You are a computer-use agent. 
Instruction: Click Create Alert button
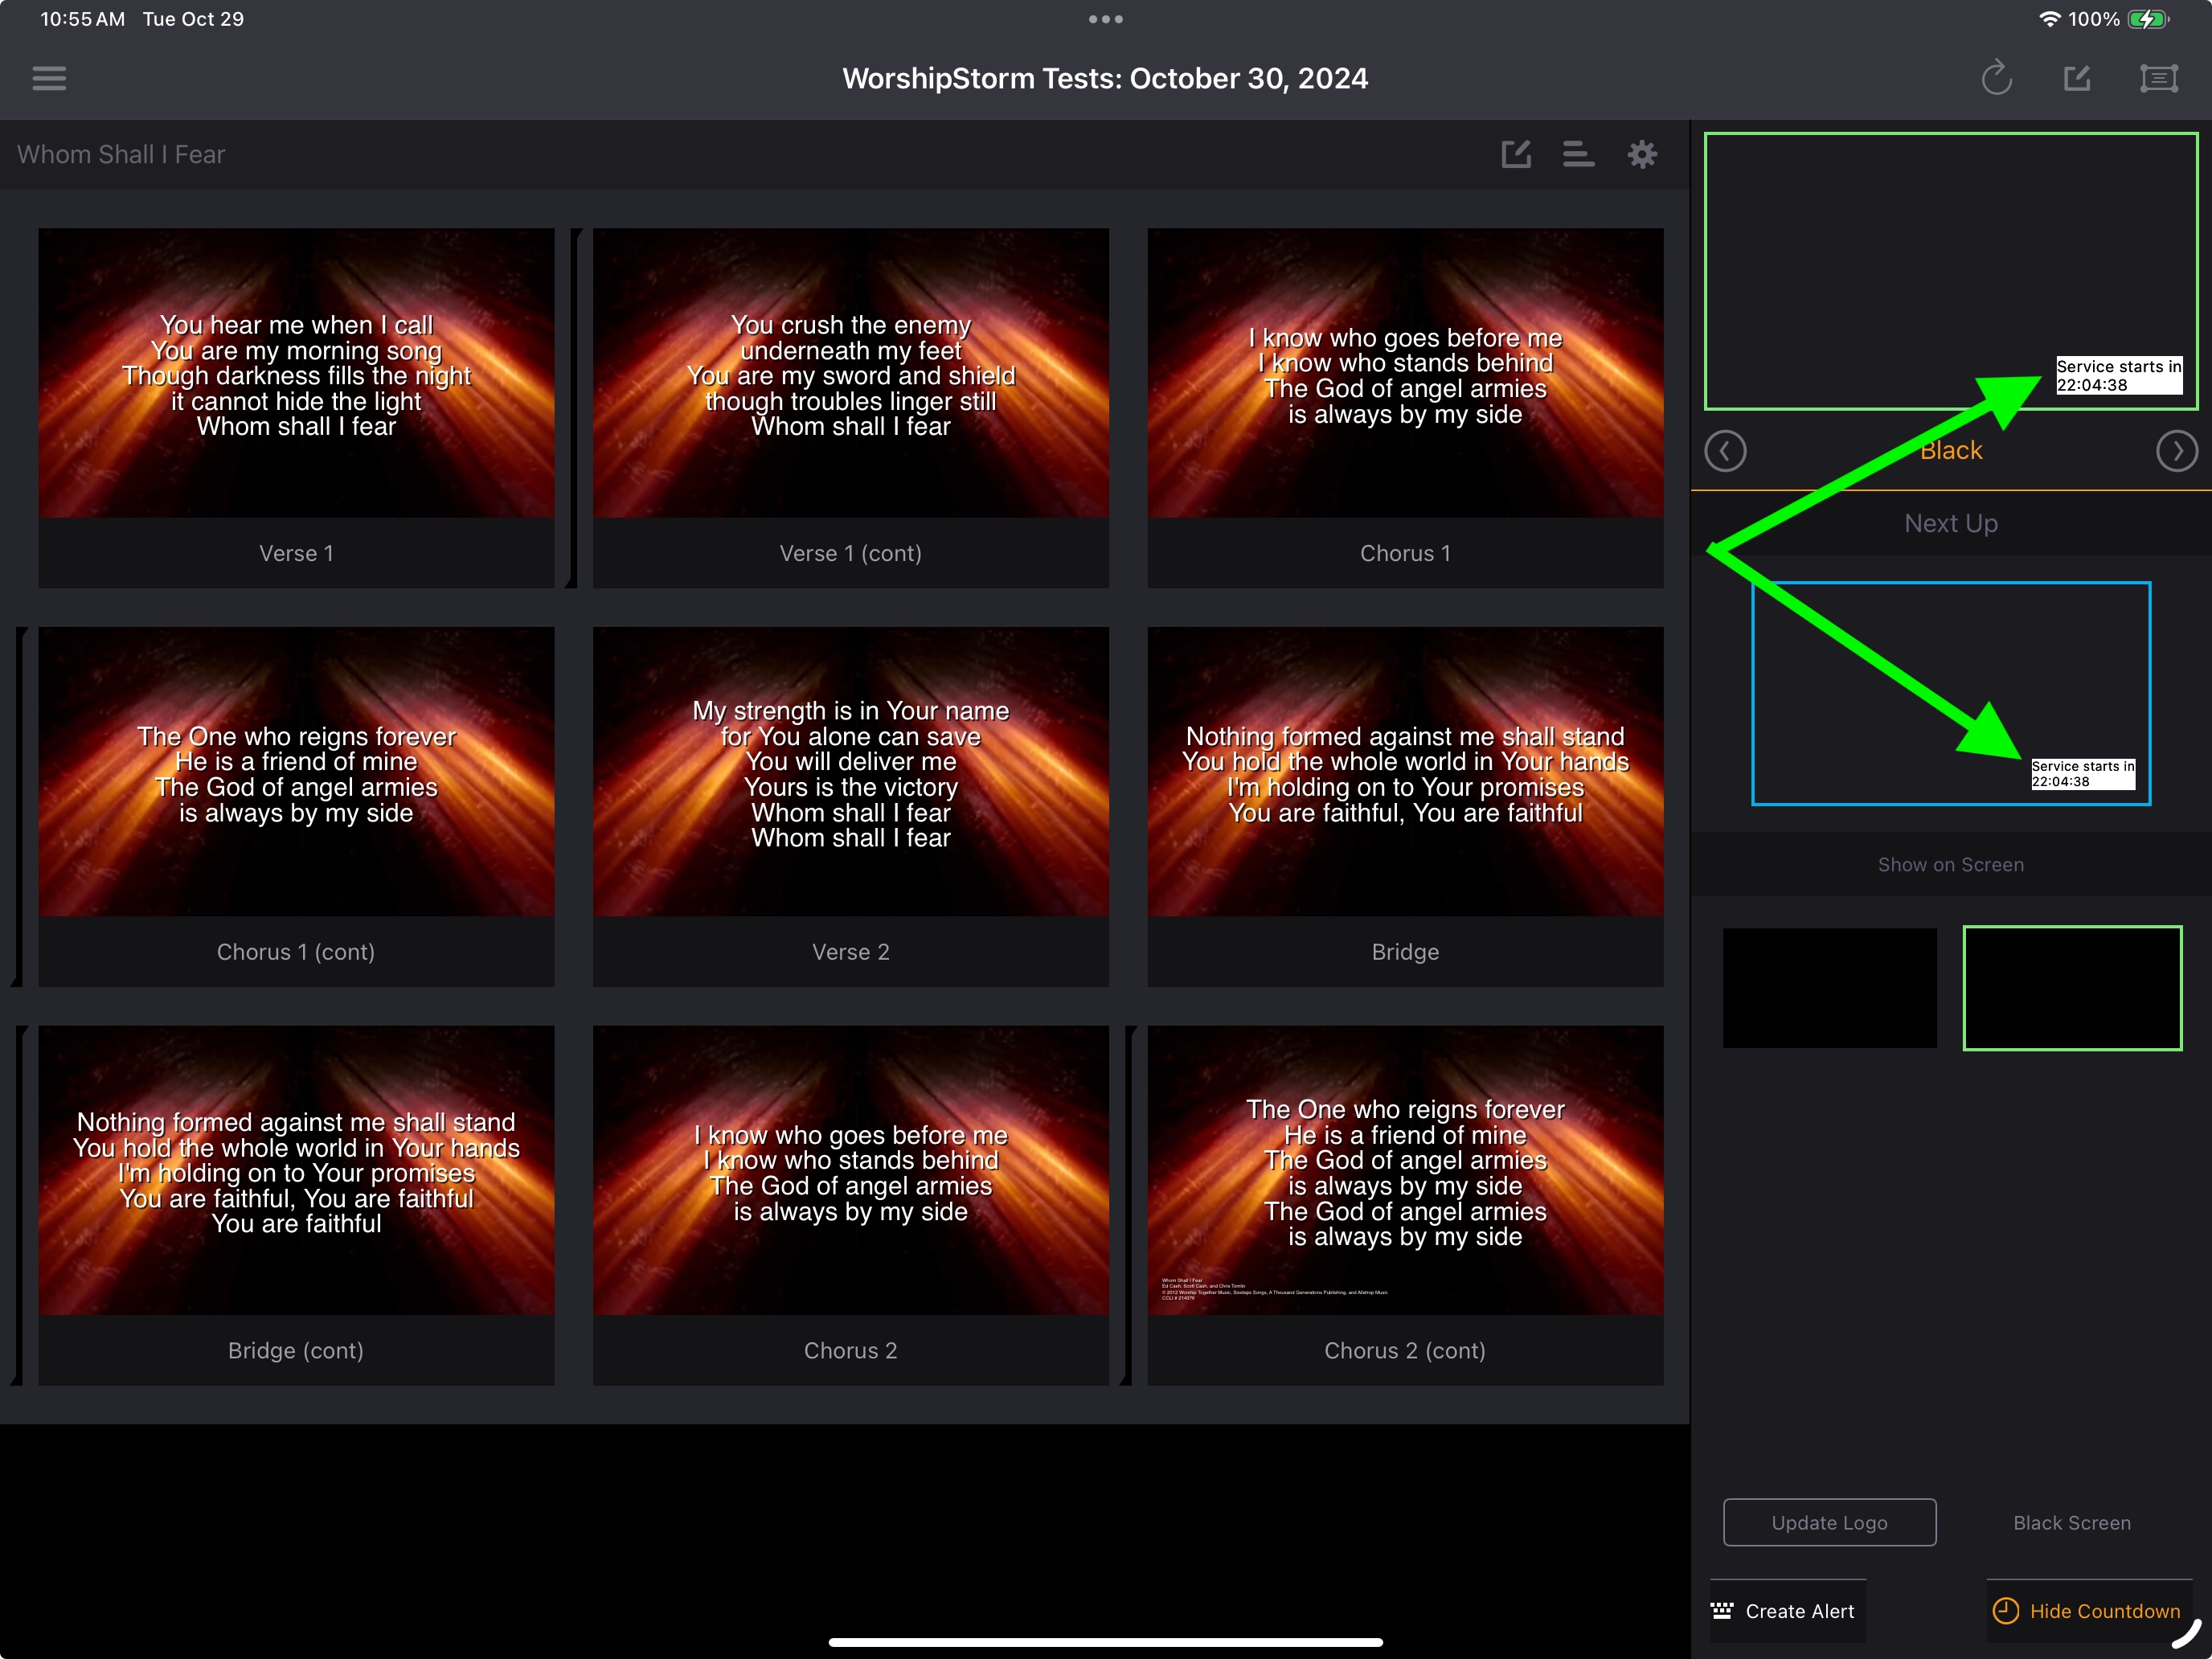coord(1785,1611)
